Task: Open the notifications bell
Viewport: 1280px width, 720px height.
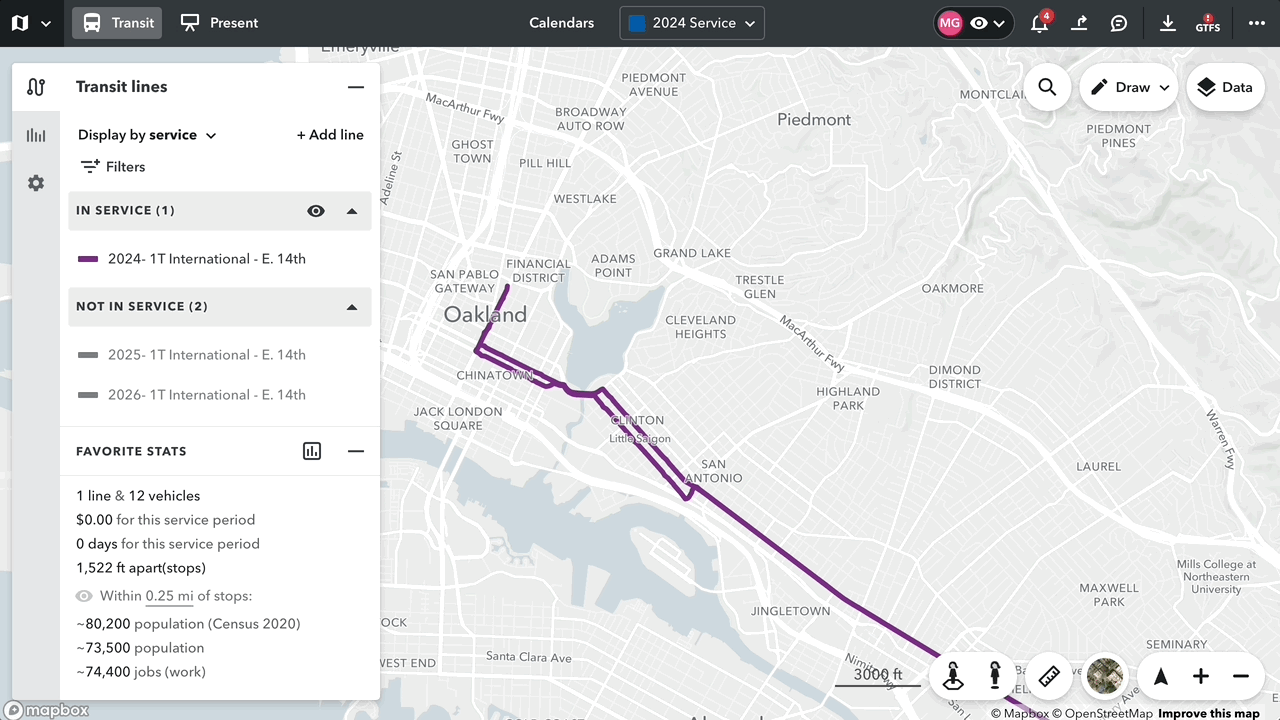Action: [x=1039, y=23]
